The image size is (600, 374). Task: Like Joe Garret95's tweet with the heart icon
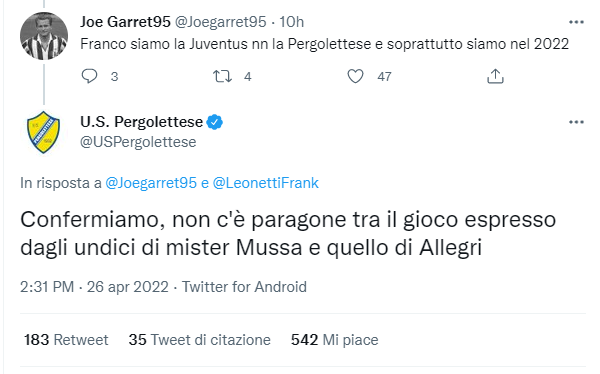point(355,76)
